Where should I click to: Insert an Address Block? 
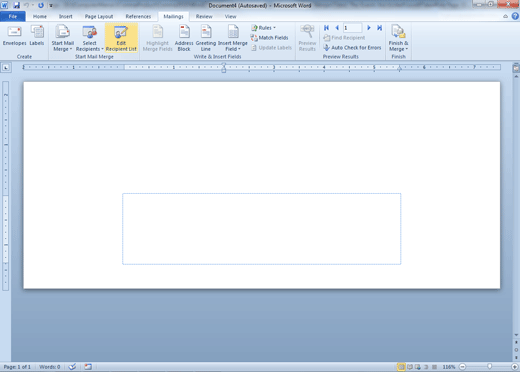pyautogui.click(x=184, y=38)
